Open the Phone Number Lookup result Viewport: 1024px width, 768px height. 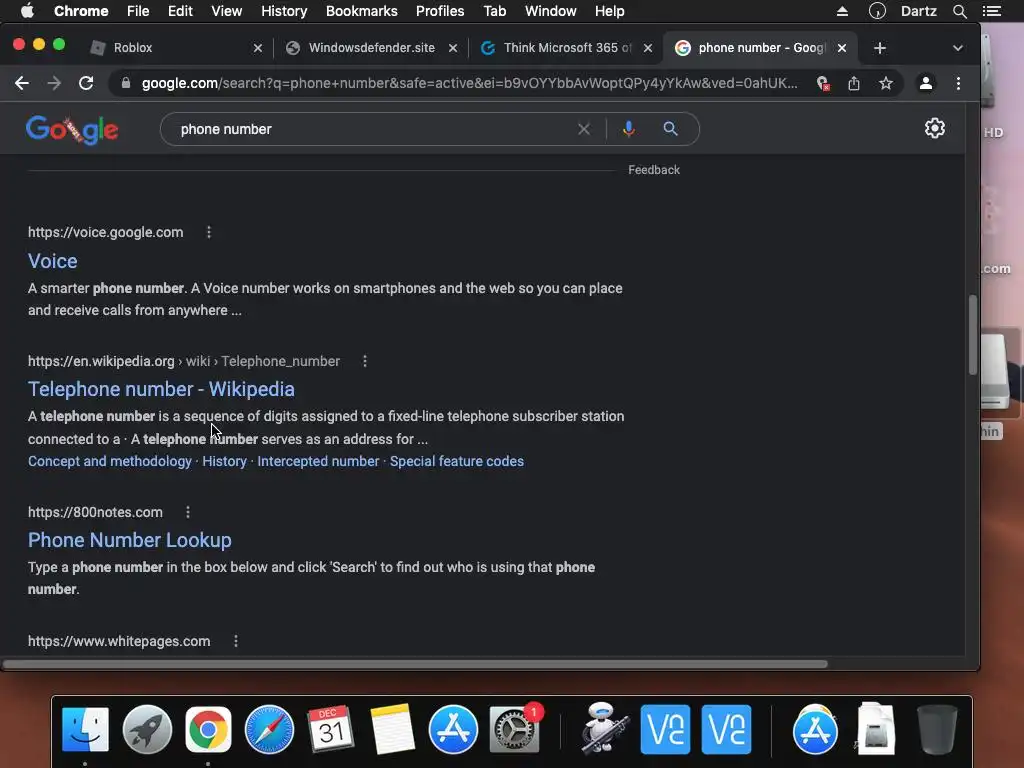click(x=129, y=540)
